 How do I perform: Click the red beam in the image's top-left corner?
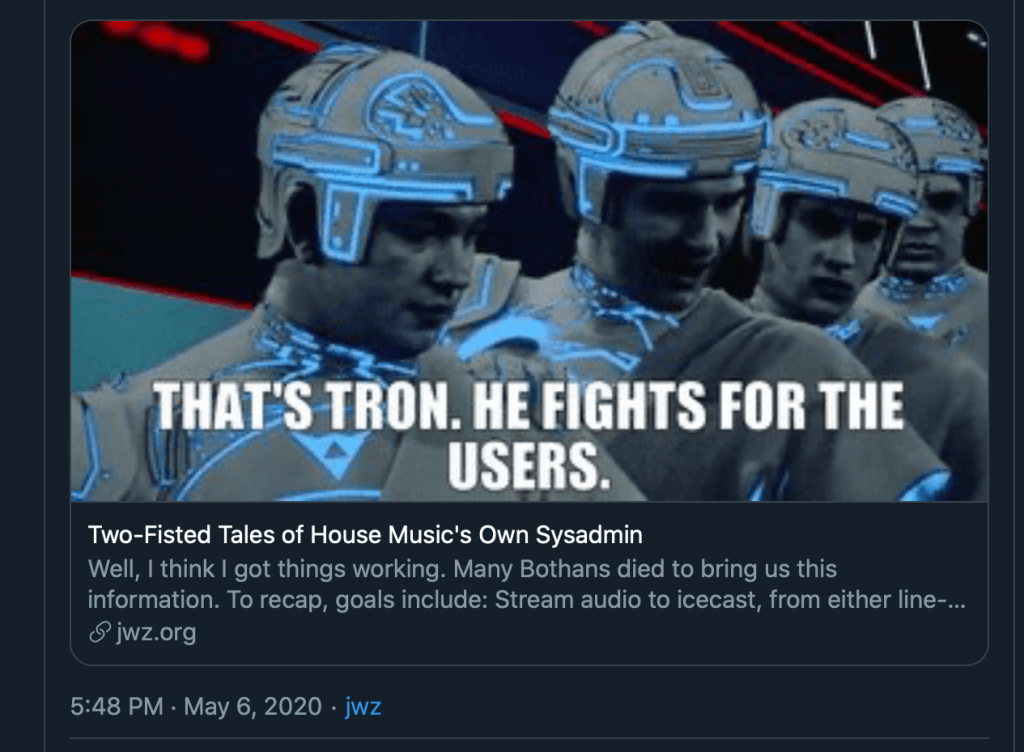pos(150,38)
